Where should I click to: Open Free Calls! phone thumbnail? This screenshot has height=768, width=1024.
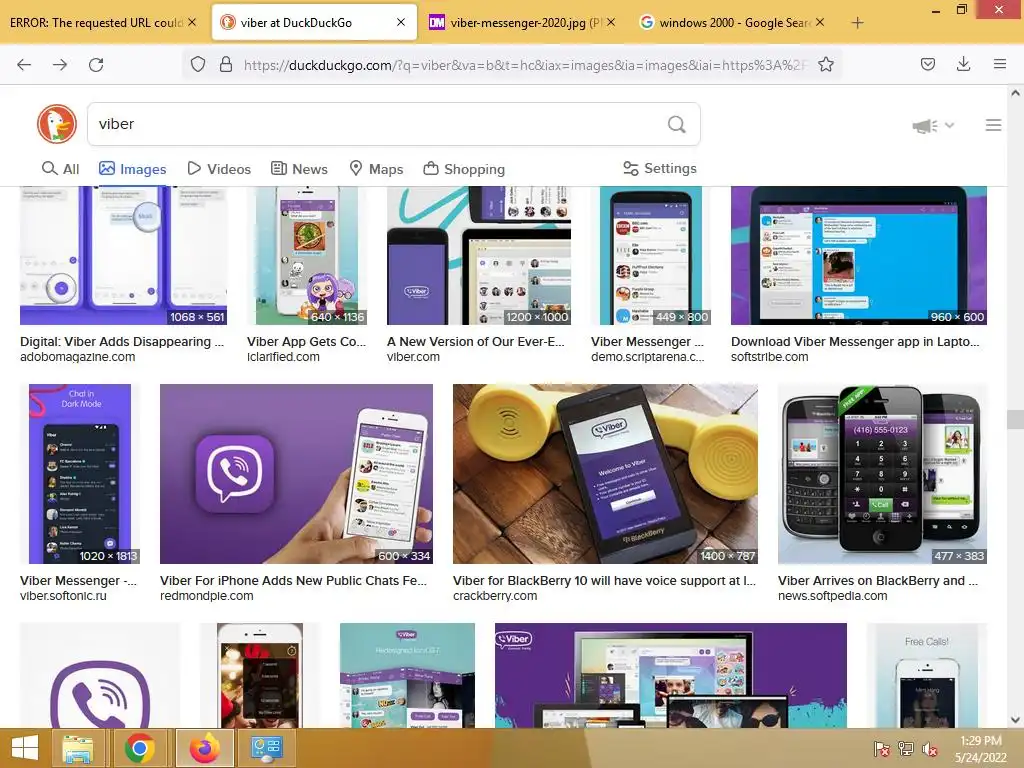(x=927, y=675)
